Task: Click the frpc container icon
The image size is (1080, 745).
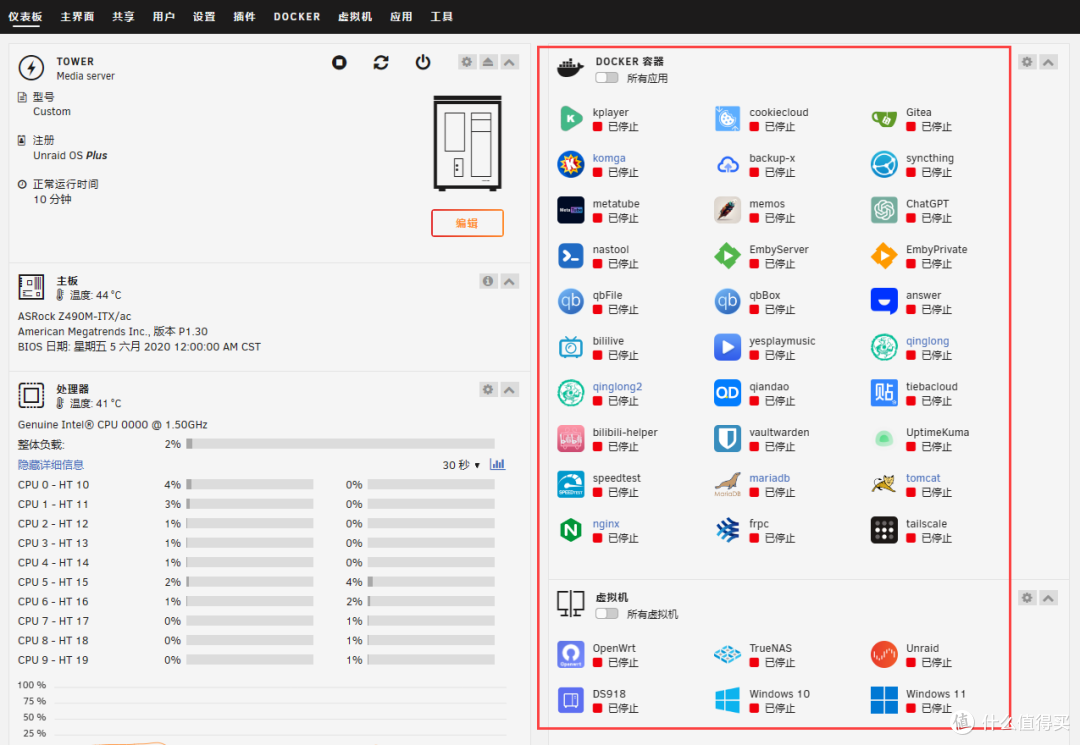Action: [727, 530]
